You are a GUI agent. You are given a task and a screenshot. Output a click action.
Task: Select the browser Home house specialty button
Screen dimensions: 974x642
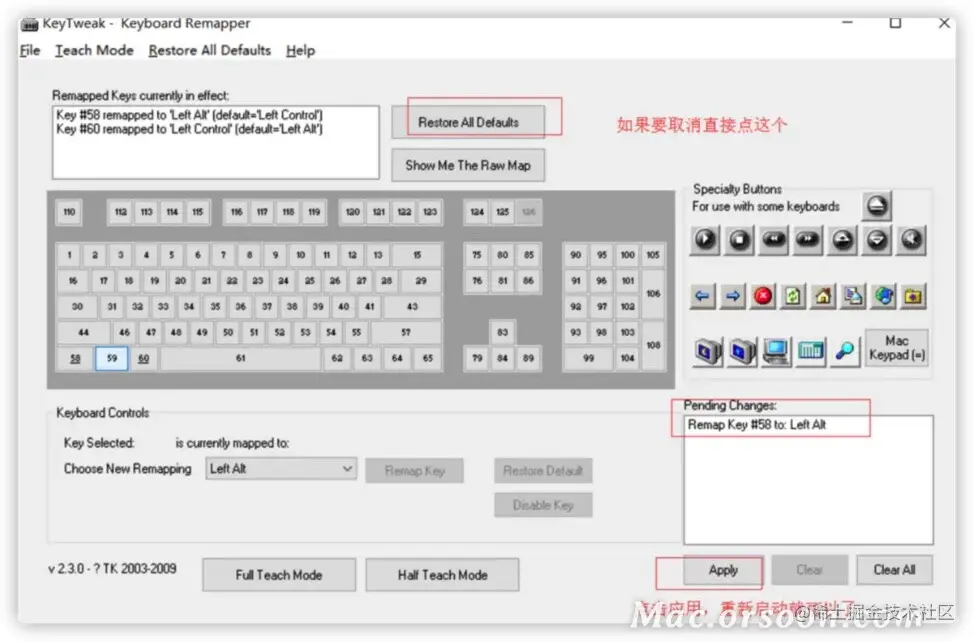pyautogui.click(x=823, y=296)
